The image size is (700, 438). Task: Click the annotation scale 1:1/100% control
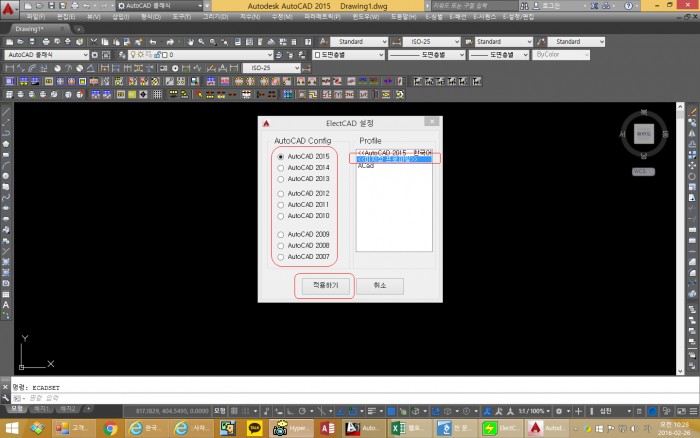coord(533,411)
